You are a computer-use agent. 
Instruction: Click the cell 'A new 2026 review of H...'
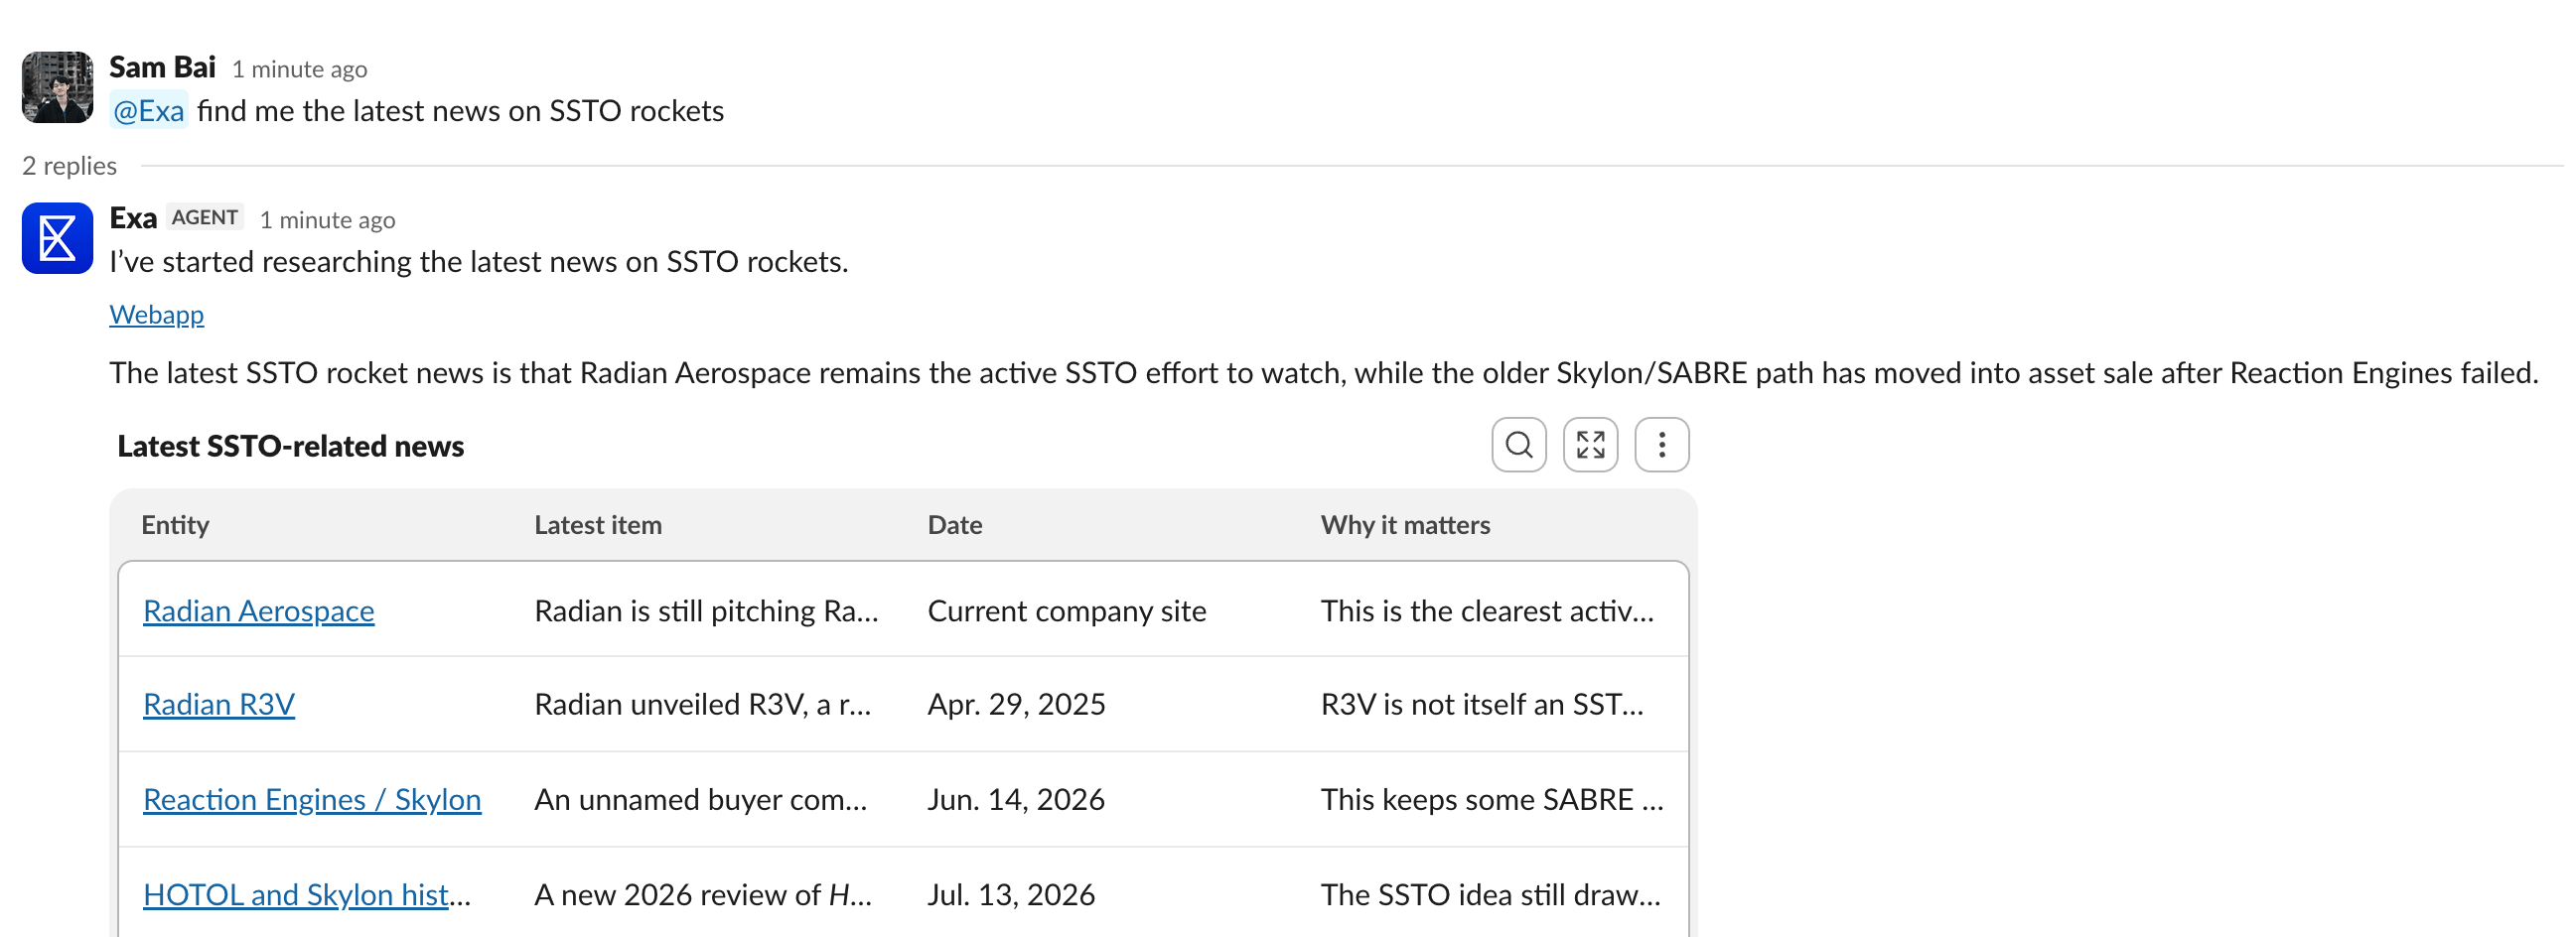point(702,894)
